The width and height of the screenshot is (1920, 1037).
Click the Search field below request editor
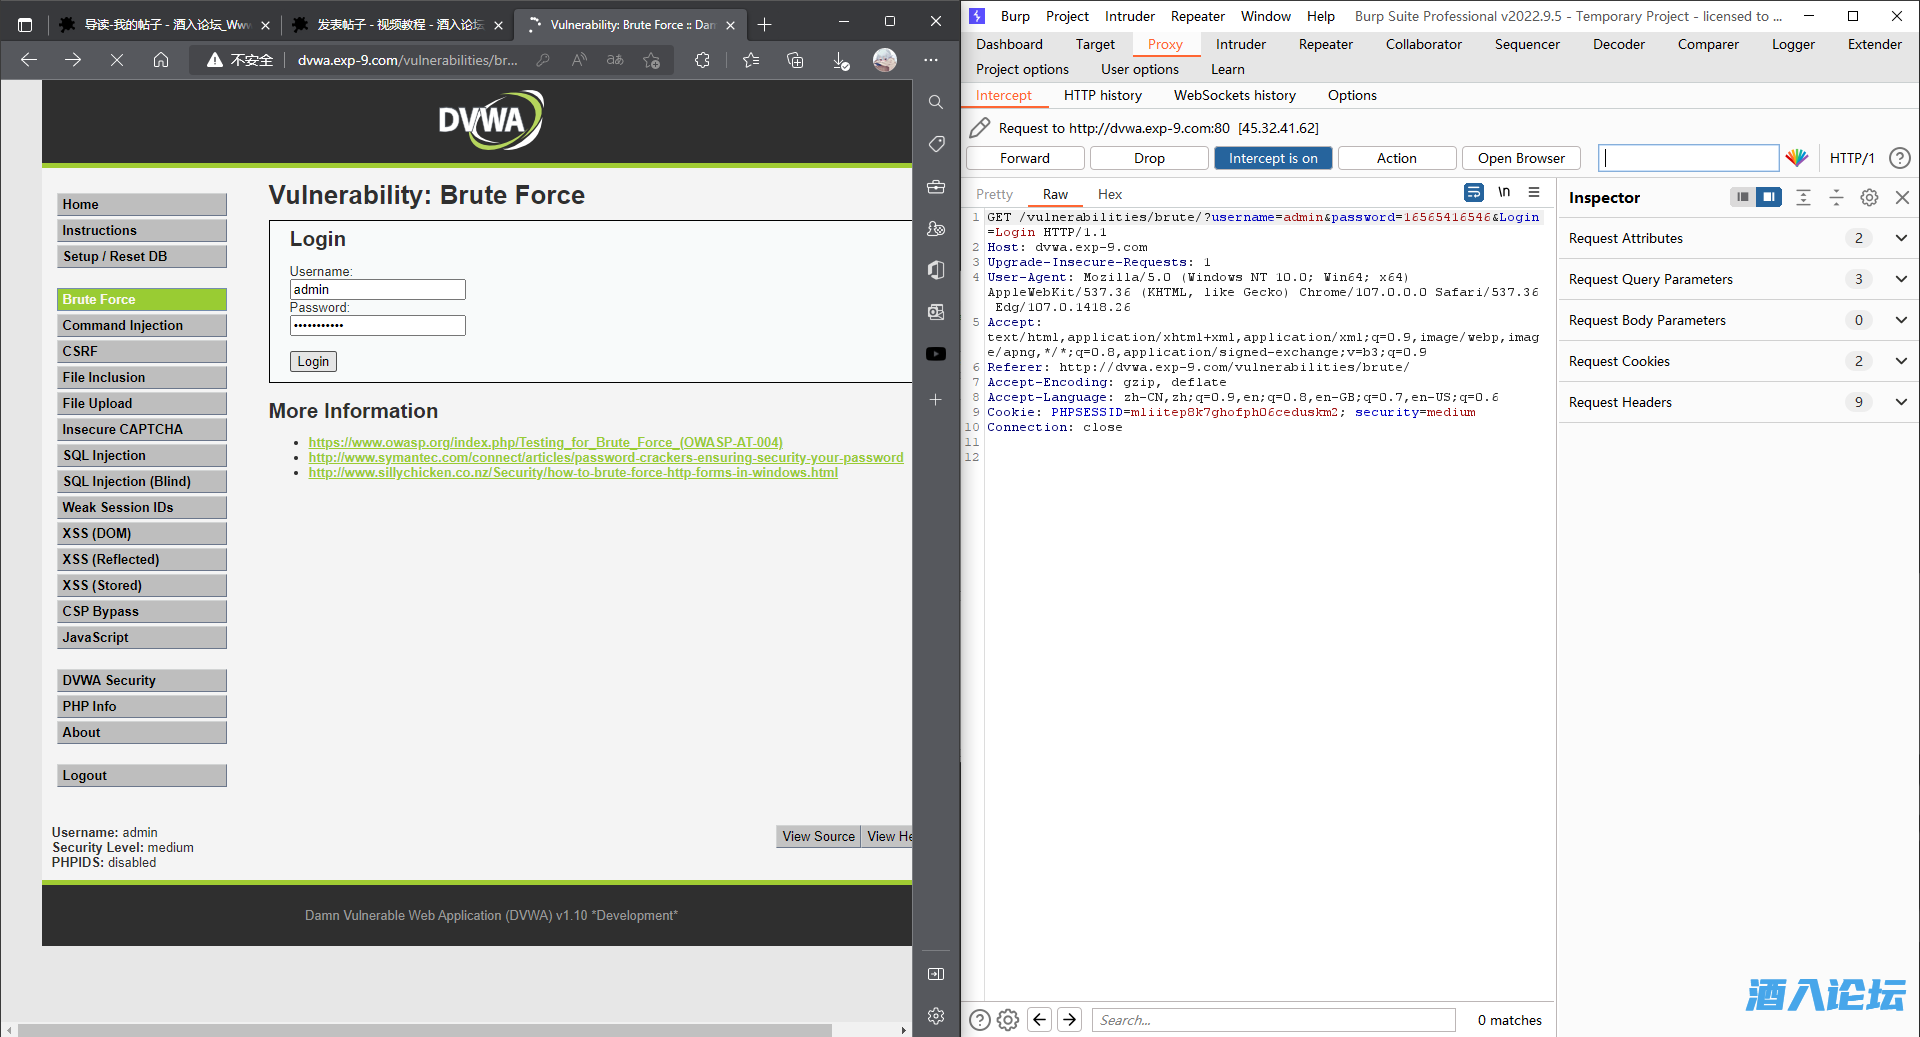coord(1272,1020)
